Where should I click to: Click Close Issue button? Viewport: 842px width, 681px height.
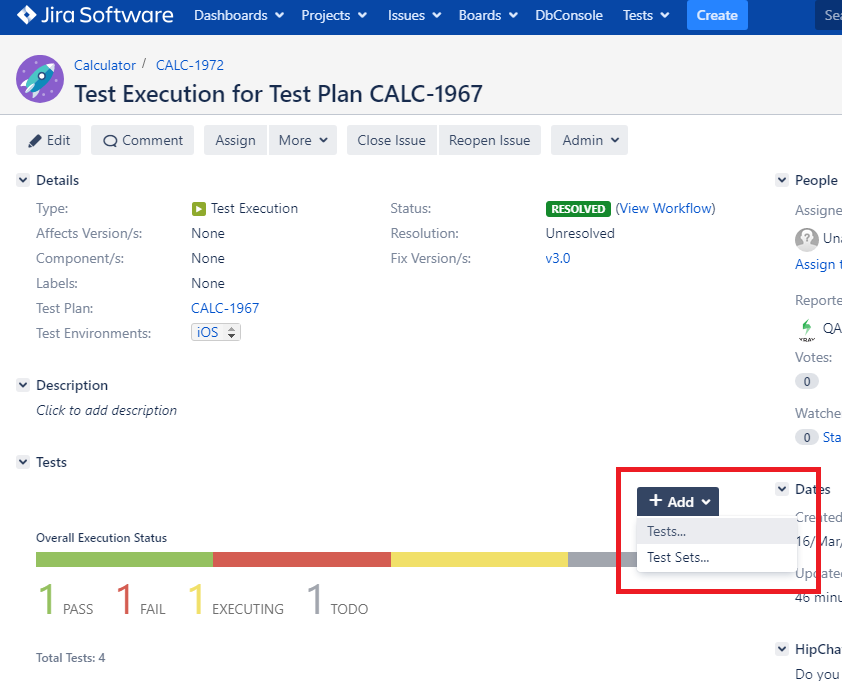coord(391,140)
